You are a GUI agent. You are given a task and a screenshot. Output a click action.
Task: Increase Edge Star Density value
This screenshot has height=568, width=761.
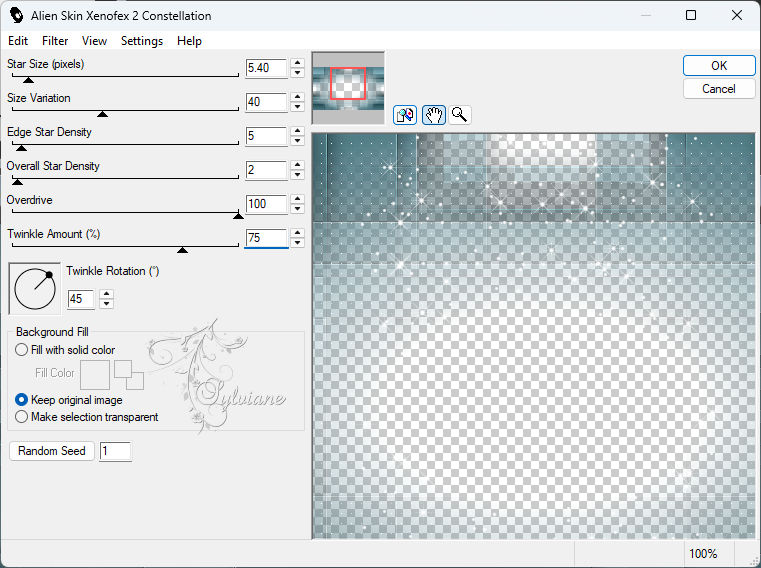[298, 131]
